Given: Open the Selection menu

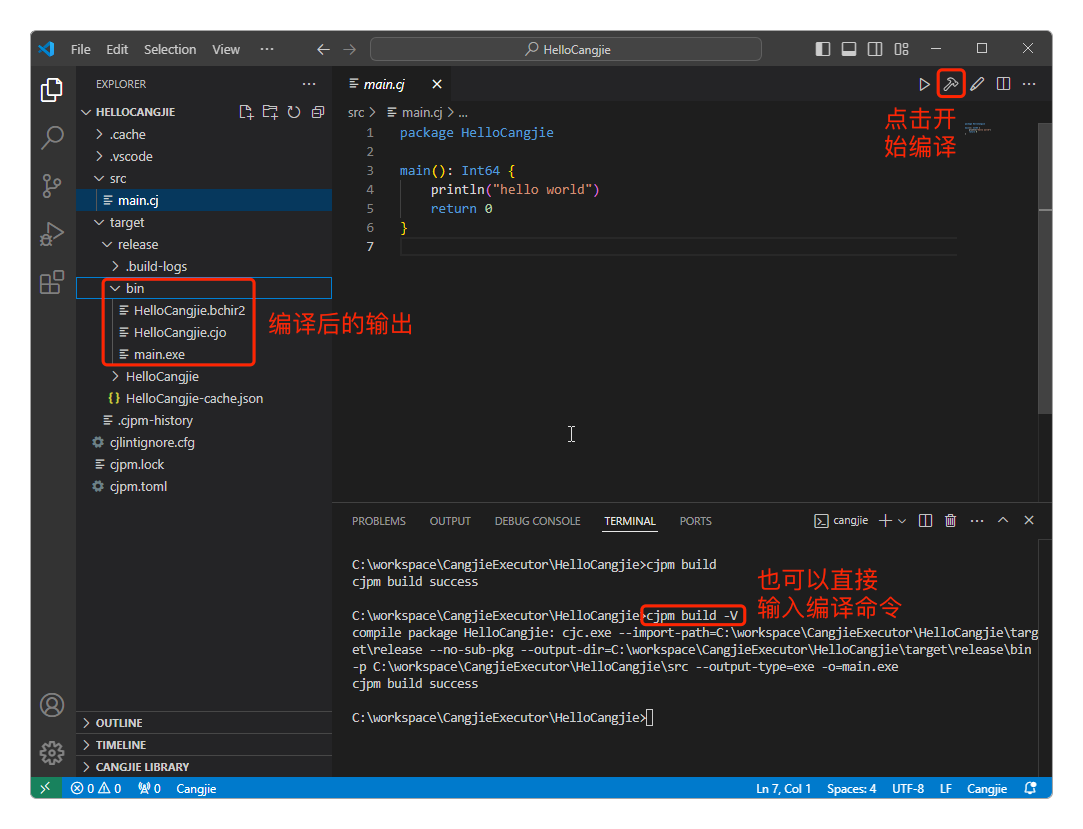Looking at the screenshot, I should pyautogui.click(x=170, y=50).
